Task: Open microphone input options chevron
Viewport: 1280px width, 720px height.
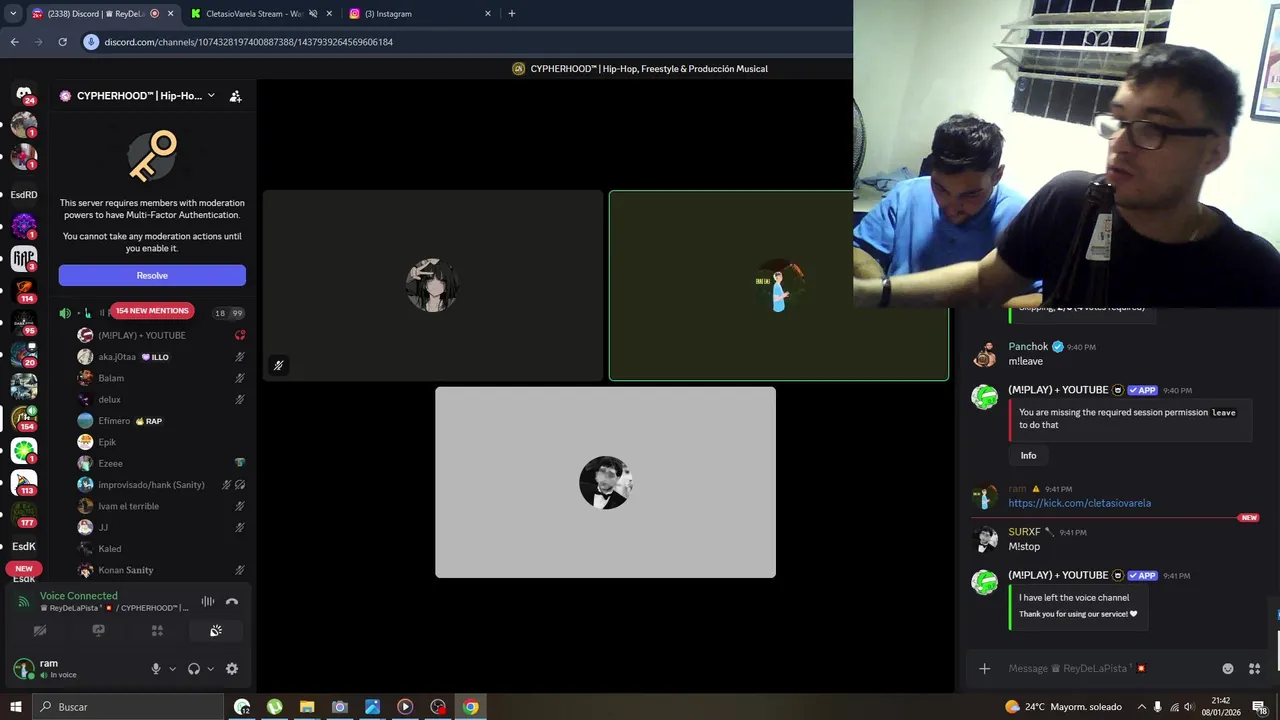Action: click(172, 669)
